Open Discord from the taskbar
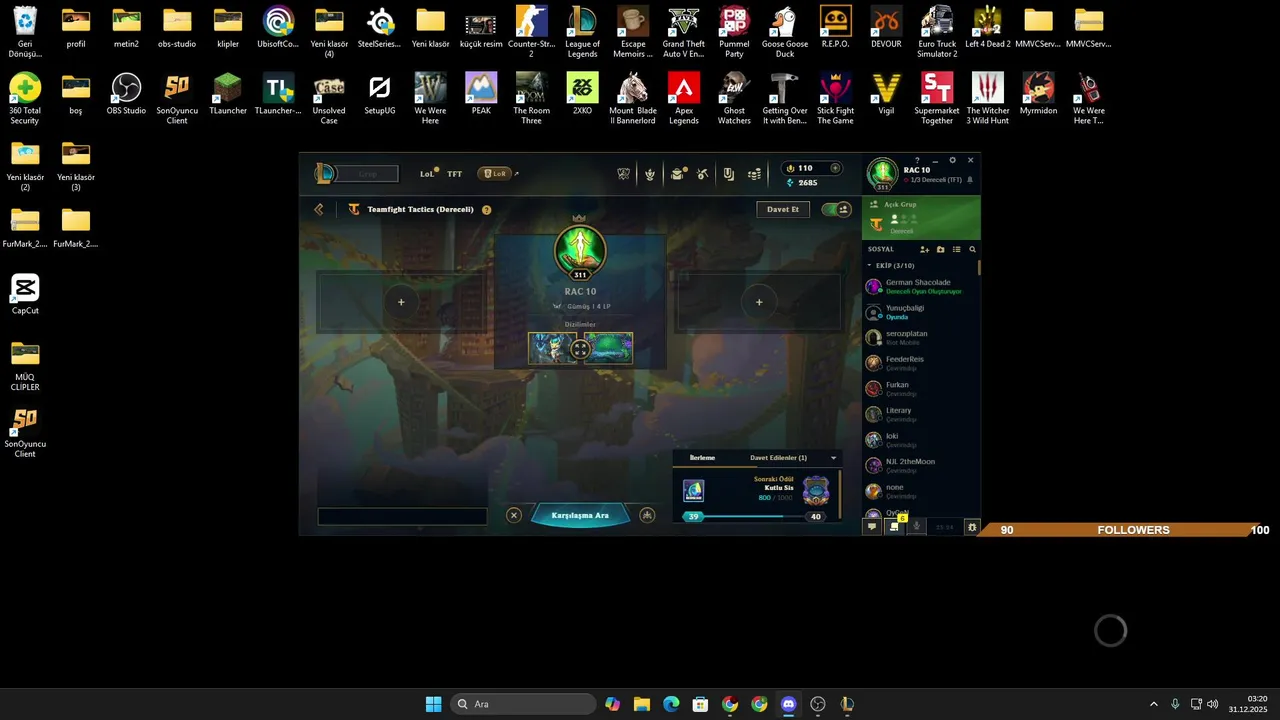This screenshot has width=1280, height=720. pyautogui.click(x=788, y=704)
